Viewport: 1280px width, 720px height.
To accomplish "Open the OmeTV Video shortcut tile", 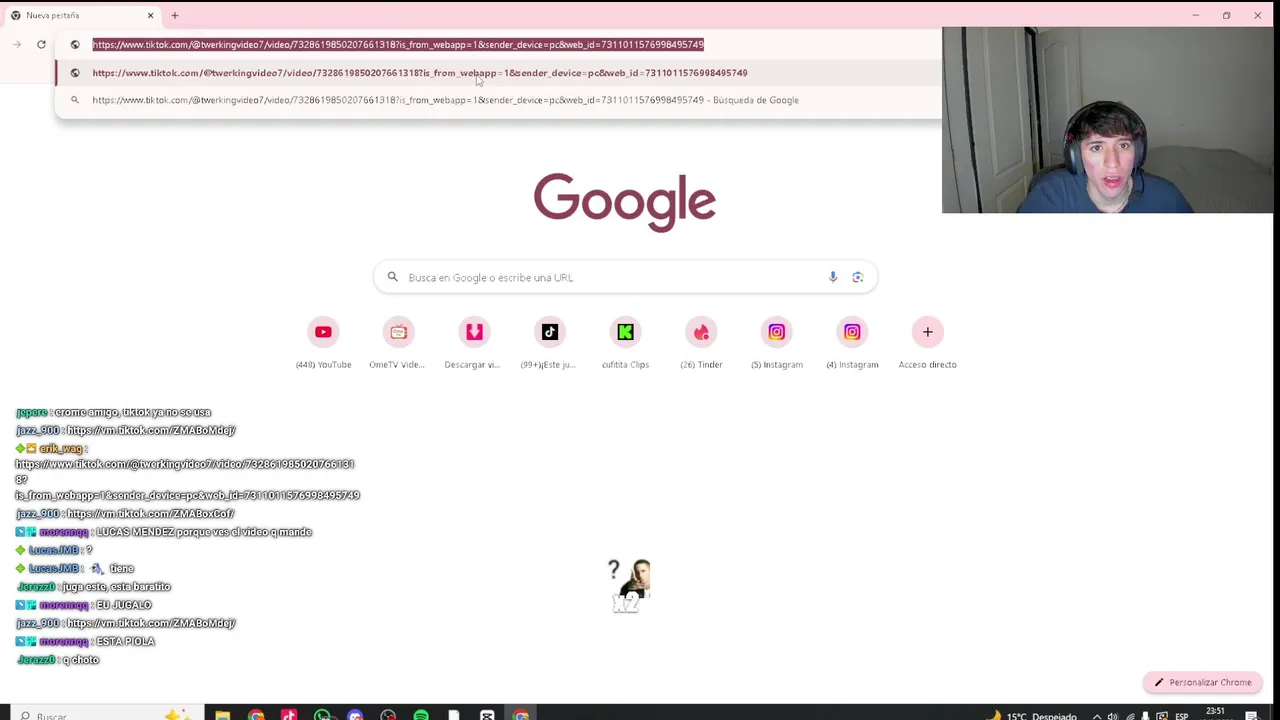I will [x=398, y=343].
